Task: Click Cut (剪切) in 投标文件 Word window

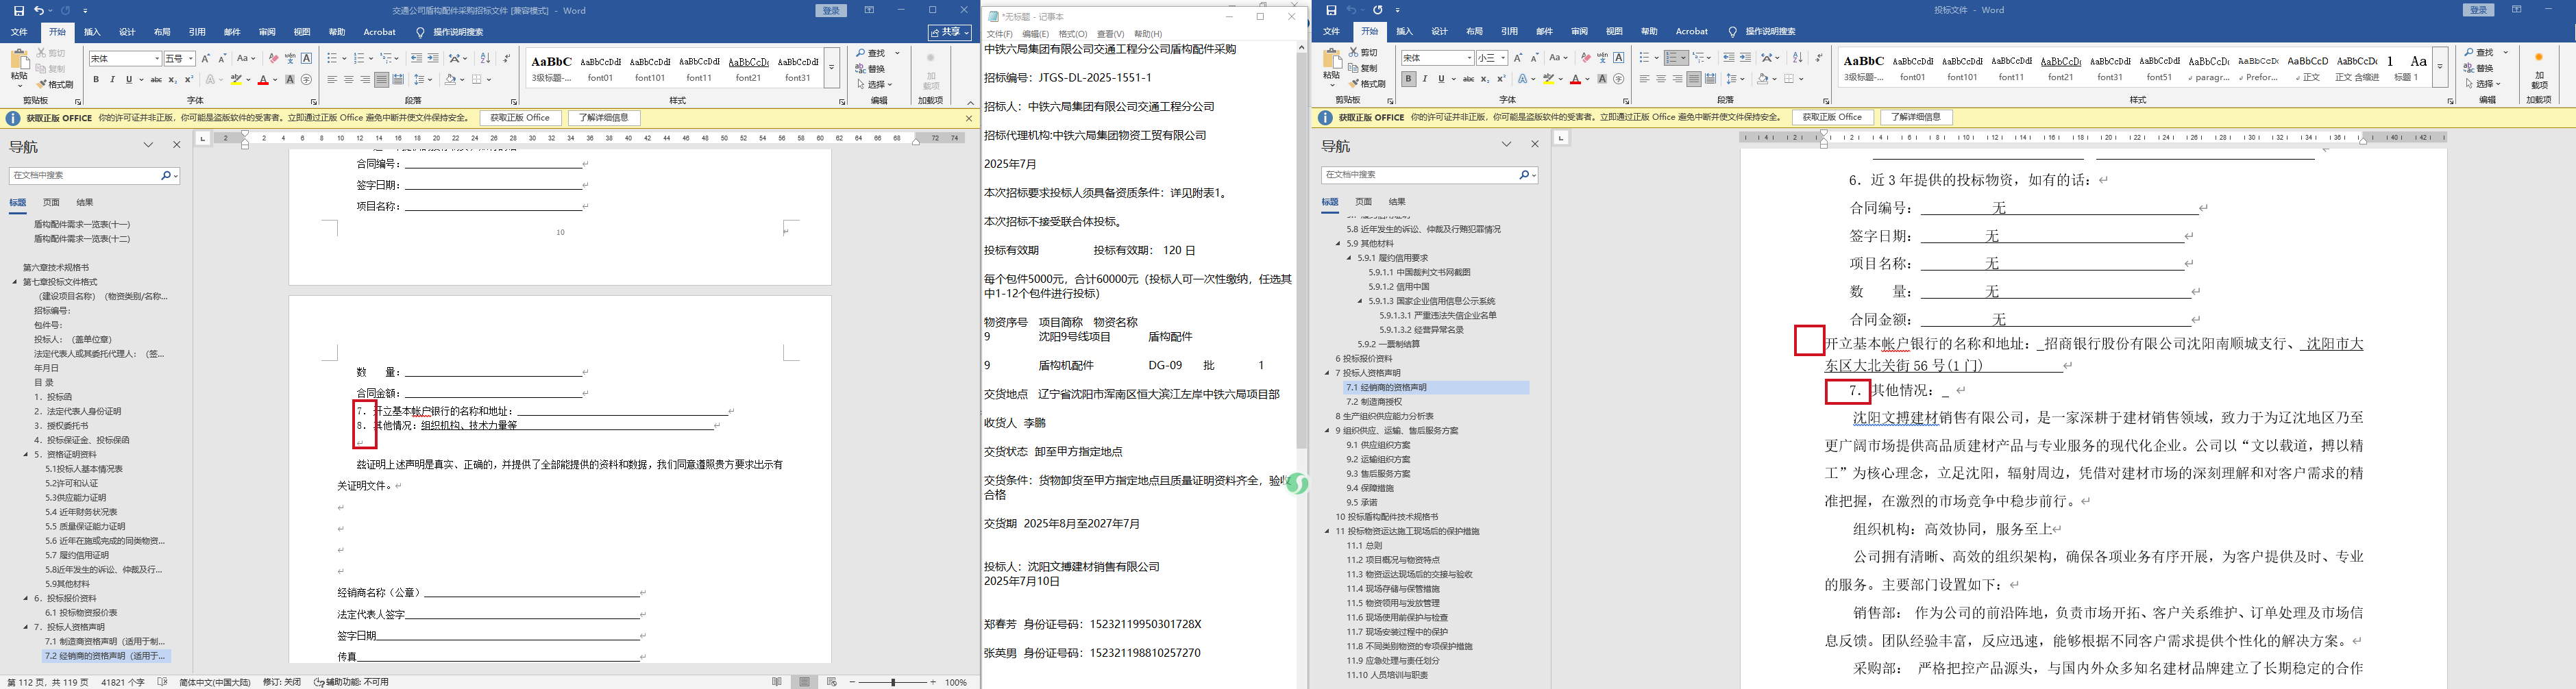Action: point(1362,52)
